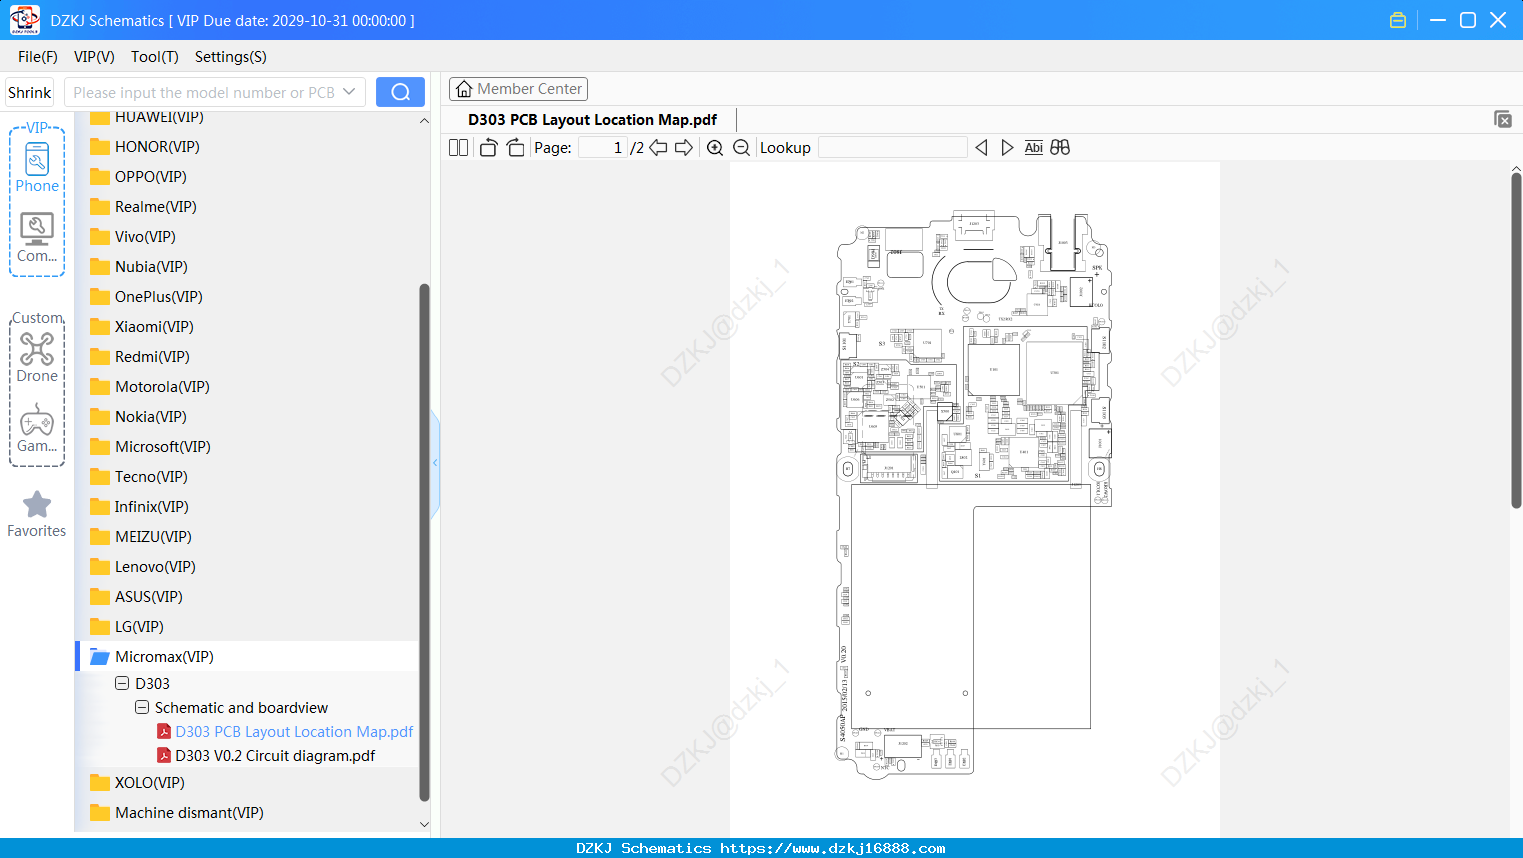Expand the Xiaomi(VIP) folder
The image size is (1523, 858).
tap(142, 327)
